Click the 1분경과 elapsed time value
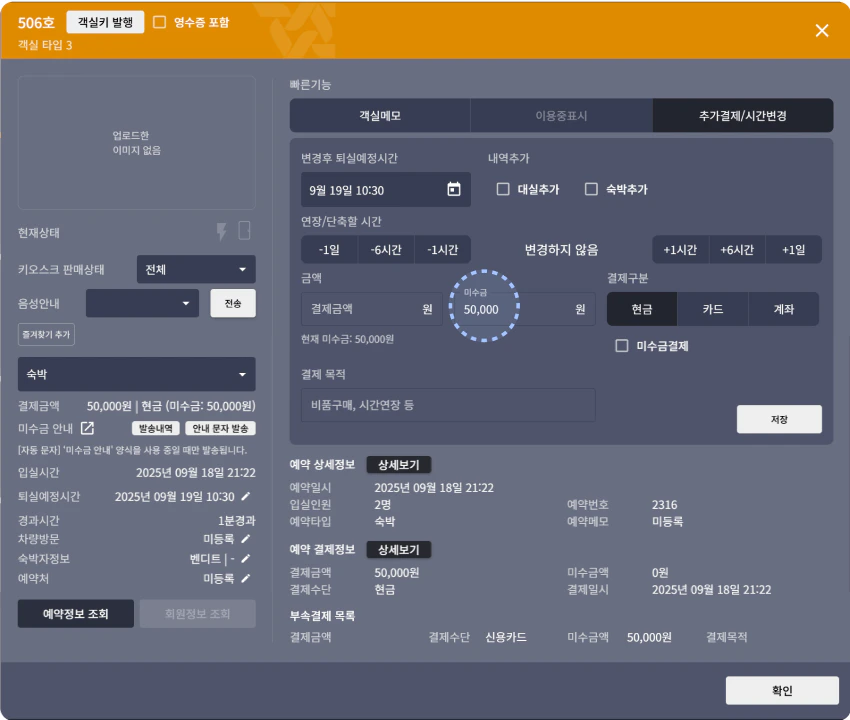Screen dimensions: 850x720 (236, 520)
